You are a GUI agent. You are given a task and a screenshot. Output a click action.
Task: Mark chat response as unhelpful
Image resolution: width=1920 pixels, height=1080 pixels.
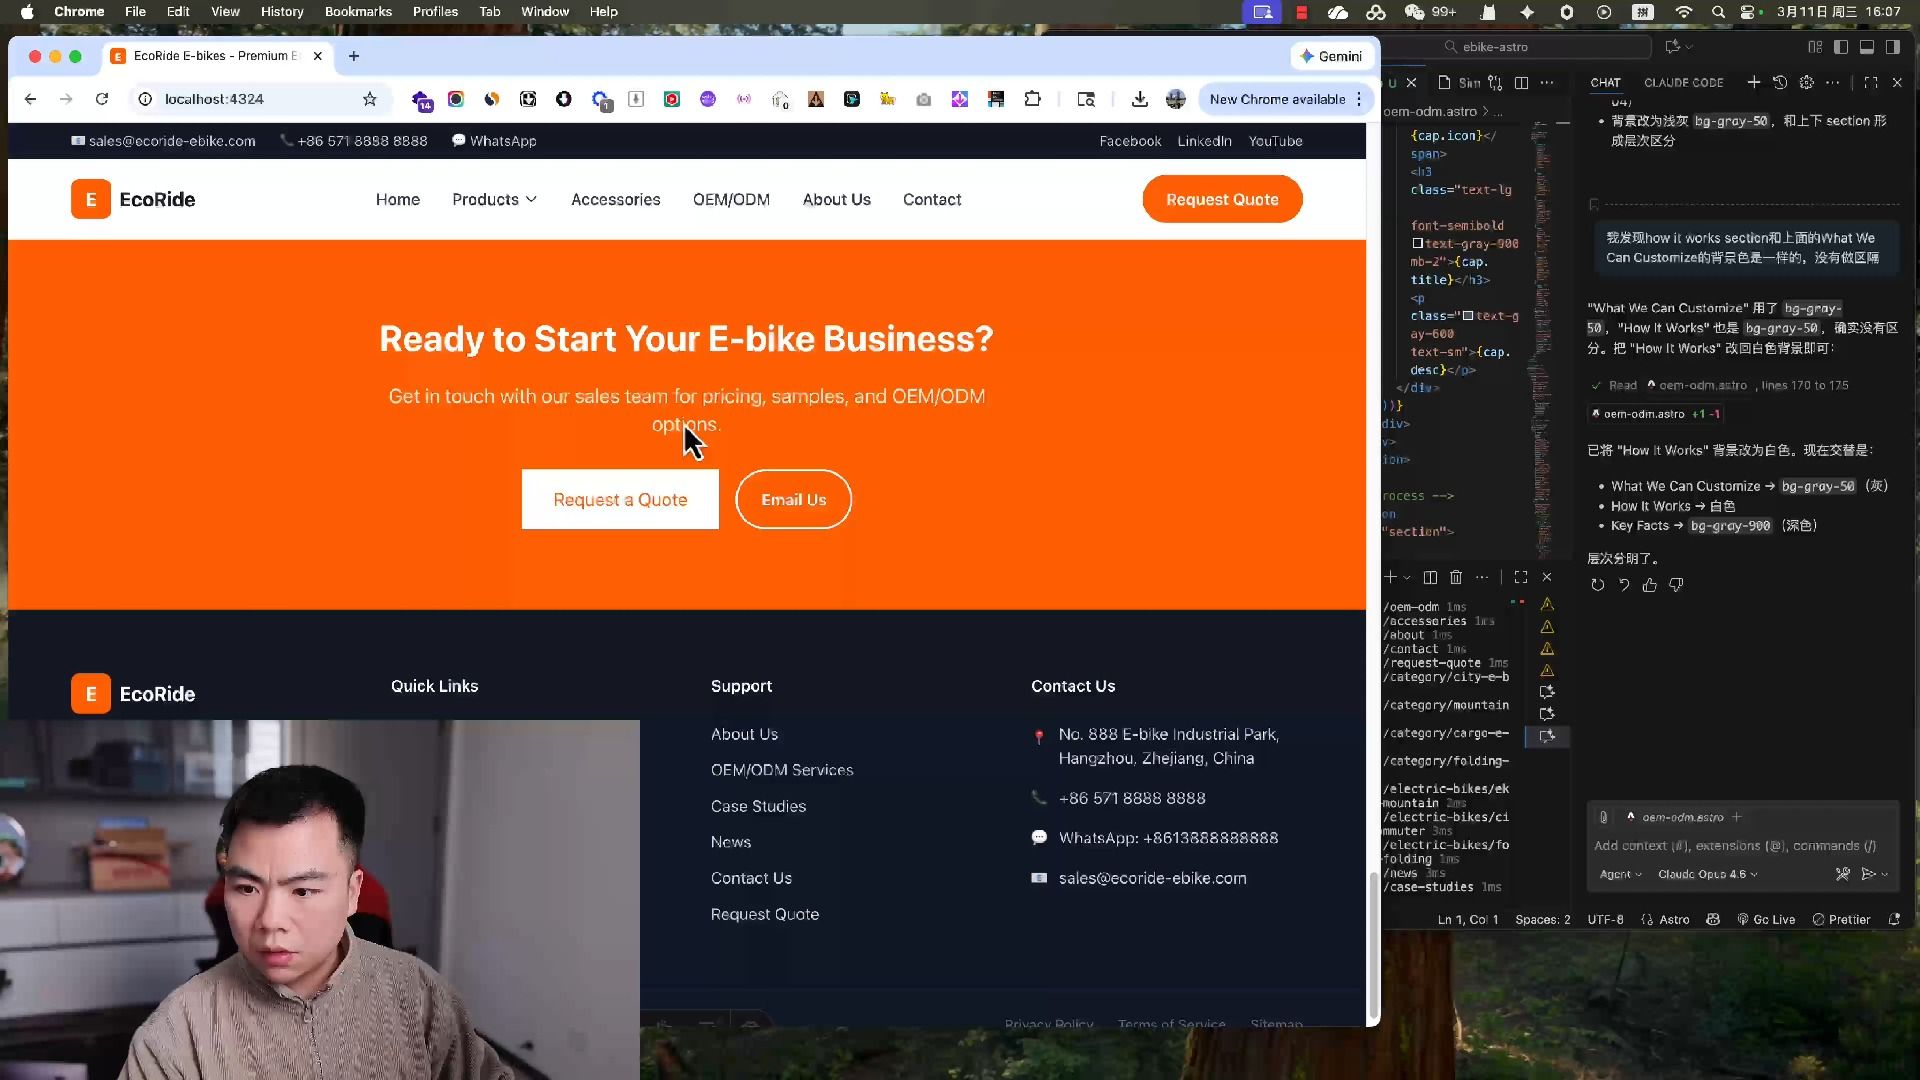[x=1676, y=586]
